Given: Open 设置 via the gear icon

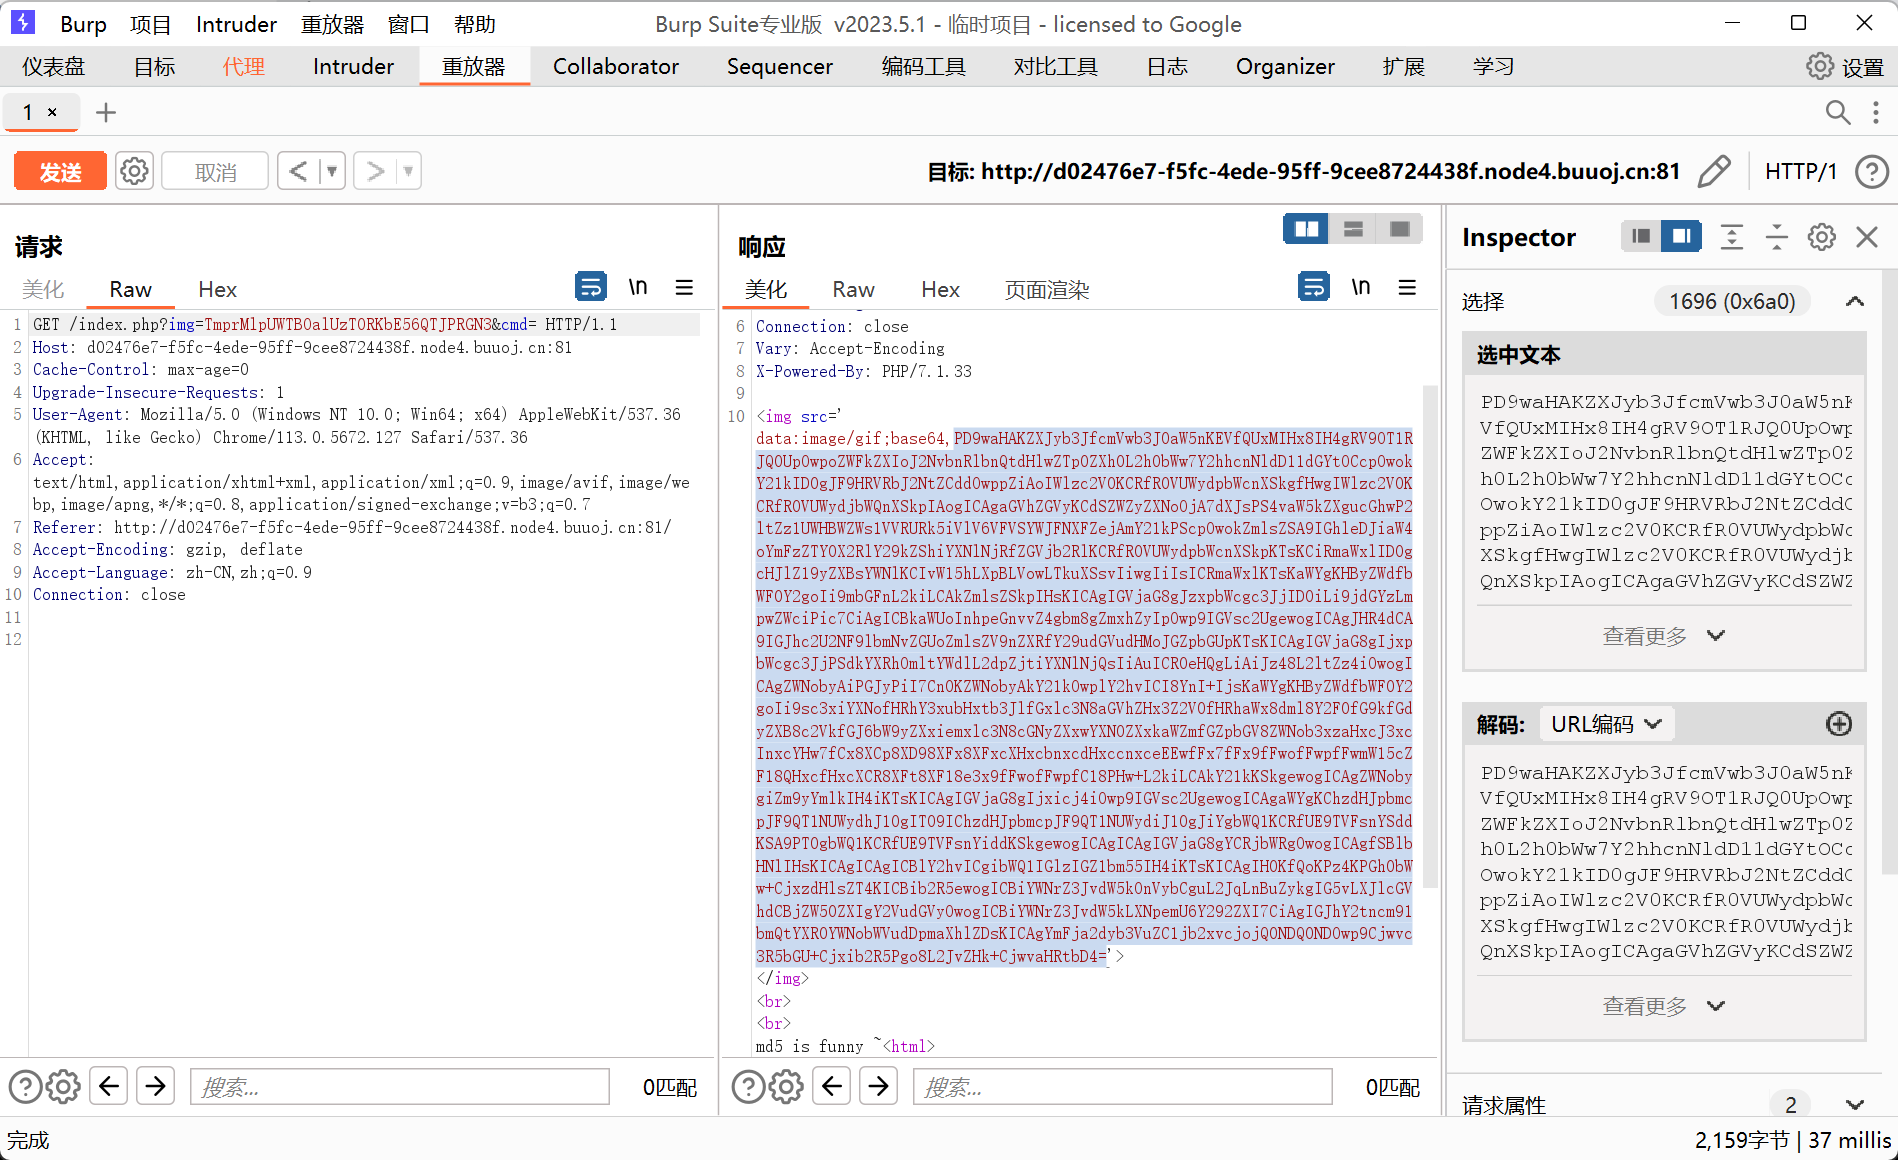Looking at the screenshot, I should tap(1820, 66).
